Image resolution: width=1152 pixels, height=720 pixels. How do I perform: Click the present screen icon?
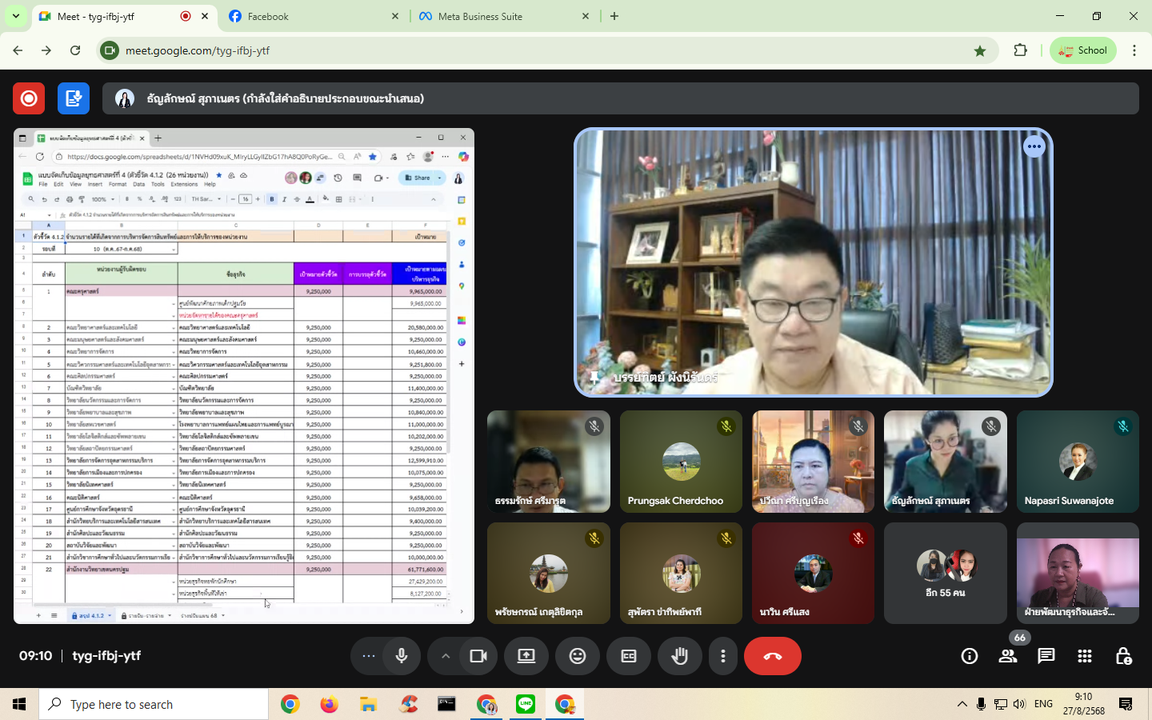pos(526,656)
